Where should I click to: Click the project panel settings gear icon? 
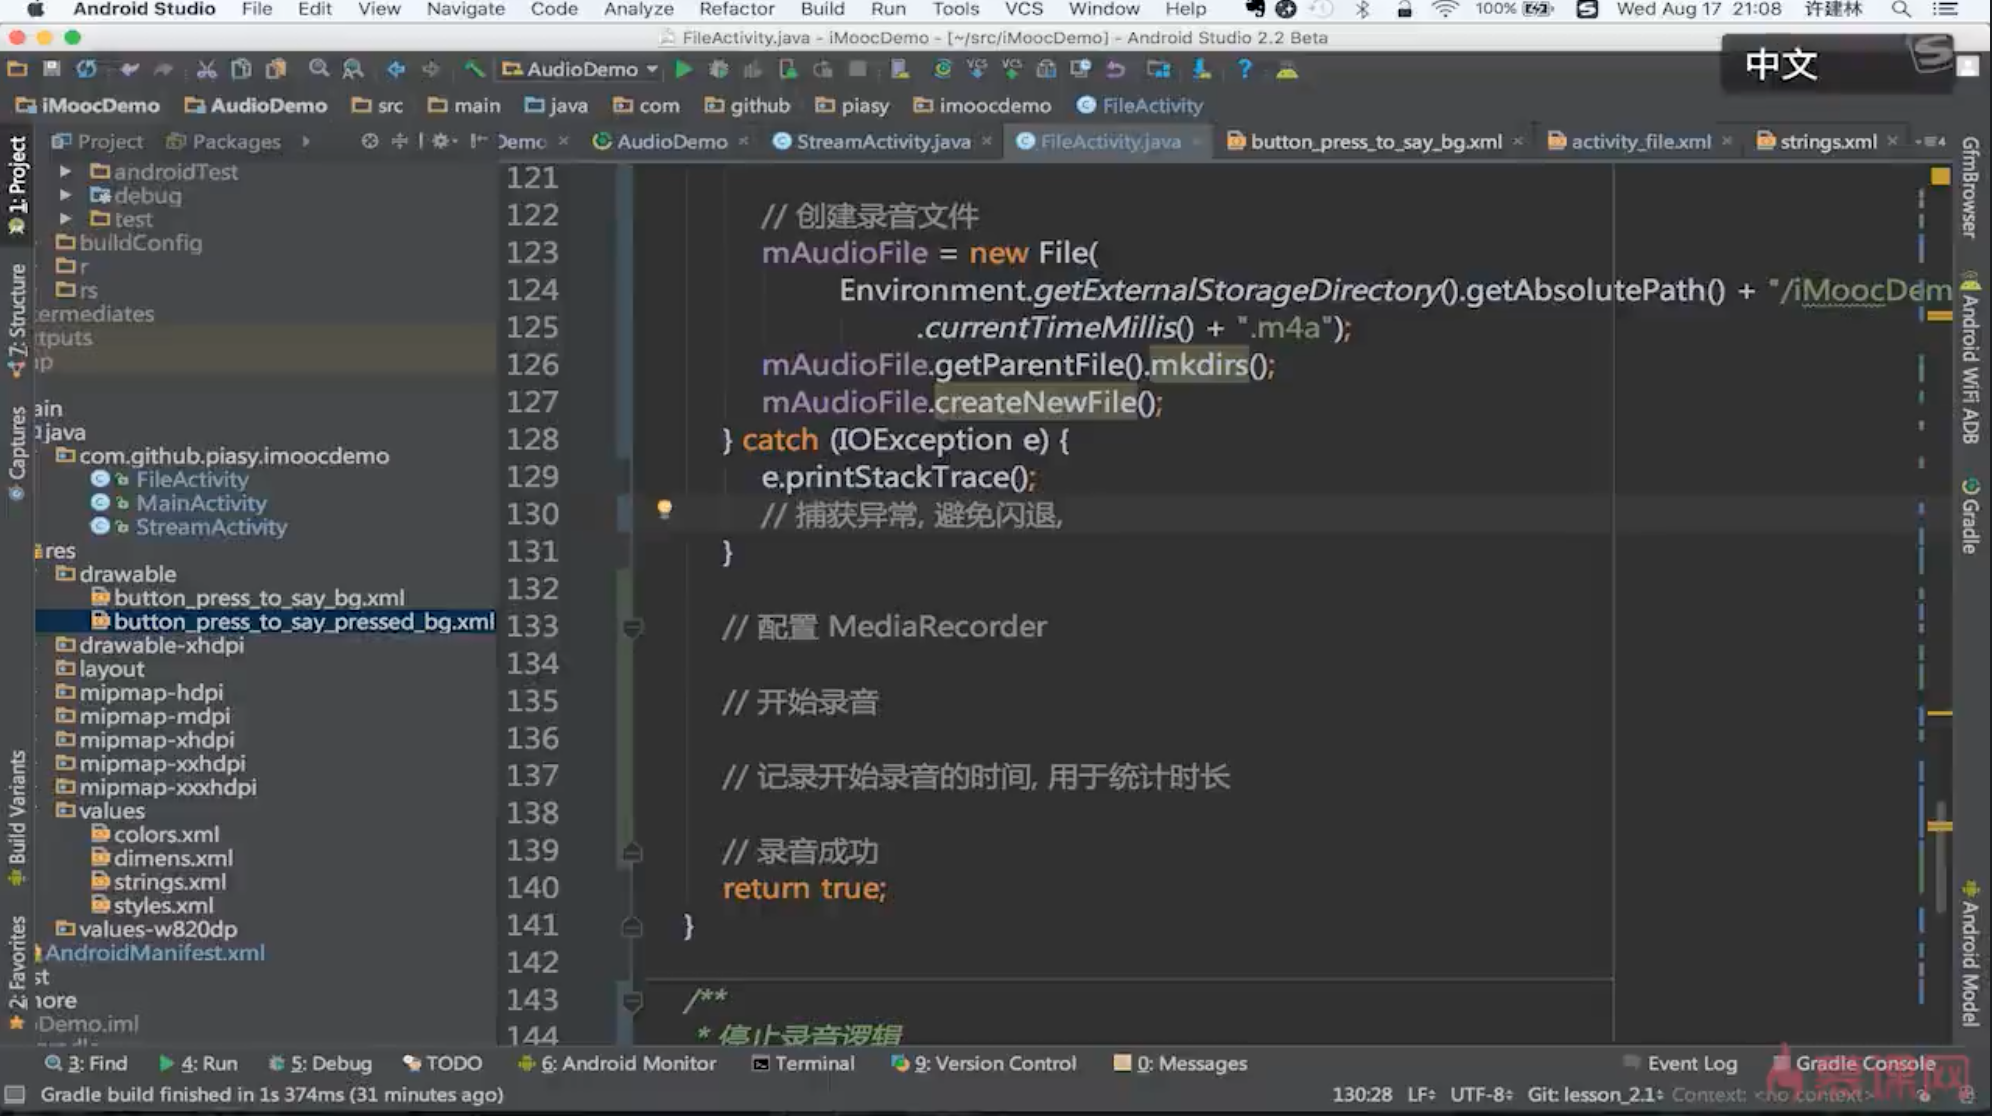pos(441,141)
